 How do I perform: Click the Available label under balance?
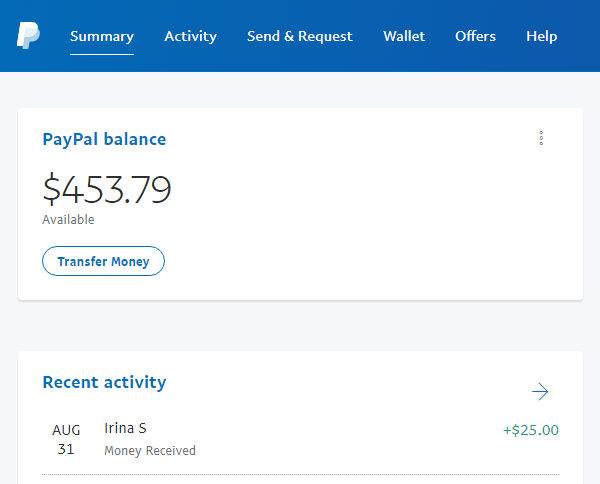coord(68,219)
